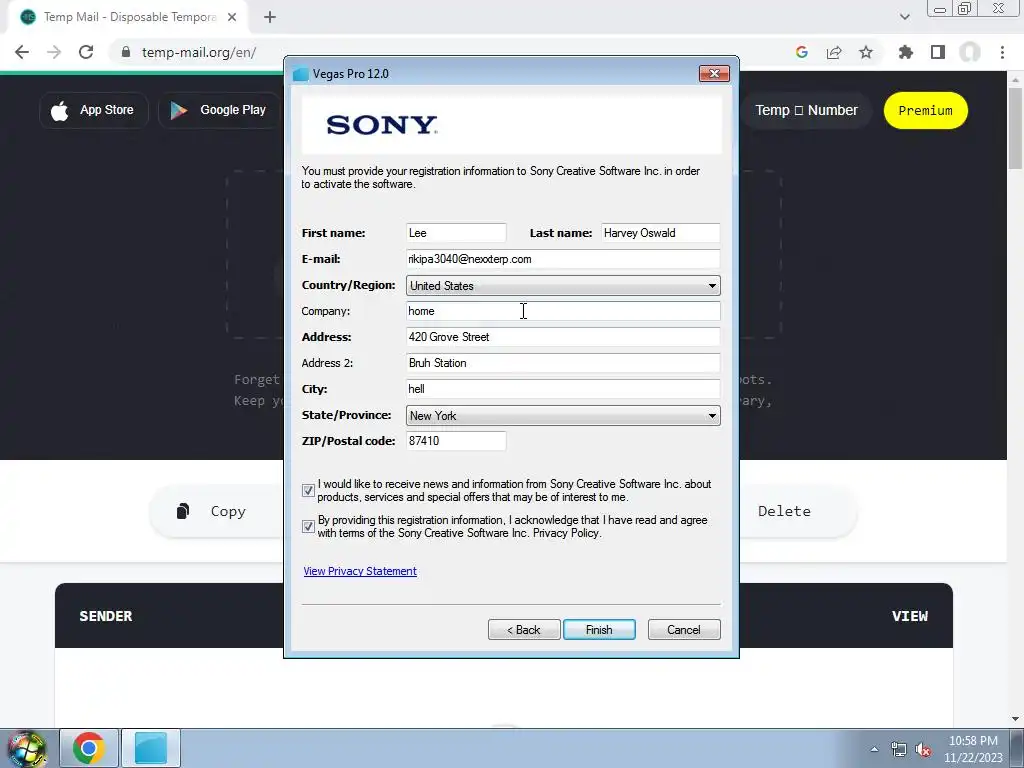This screenshot has width=1024, height=768.
Task: Click Finish to complete registration
Action: (x=599, y=630)
